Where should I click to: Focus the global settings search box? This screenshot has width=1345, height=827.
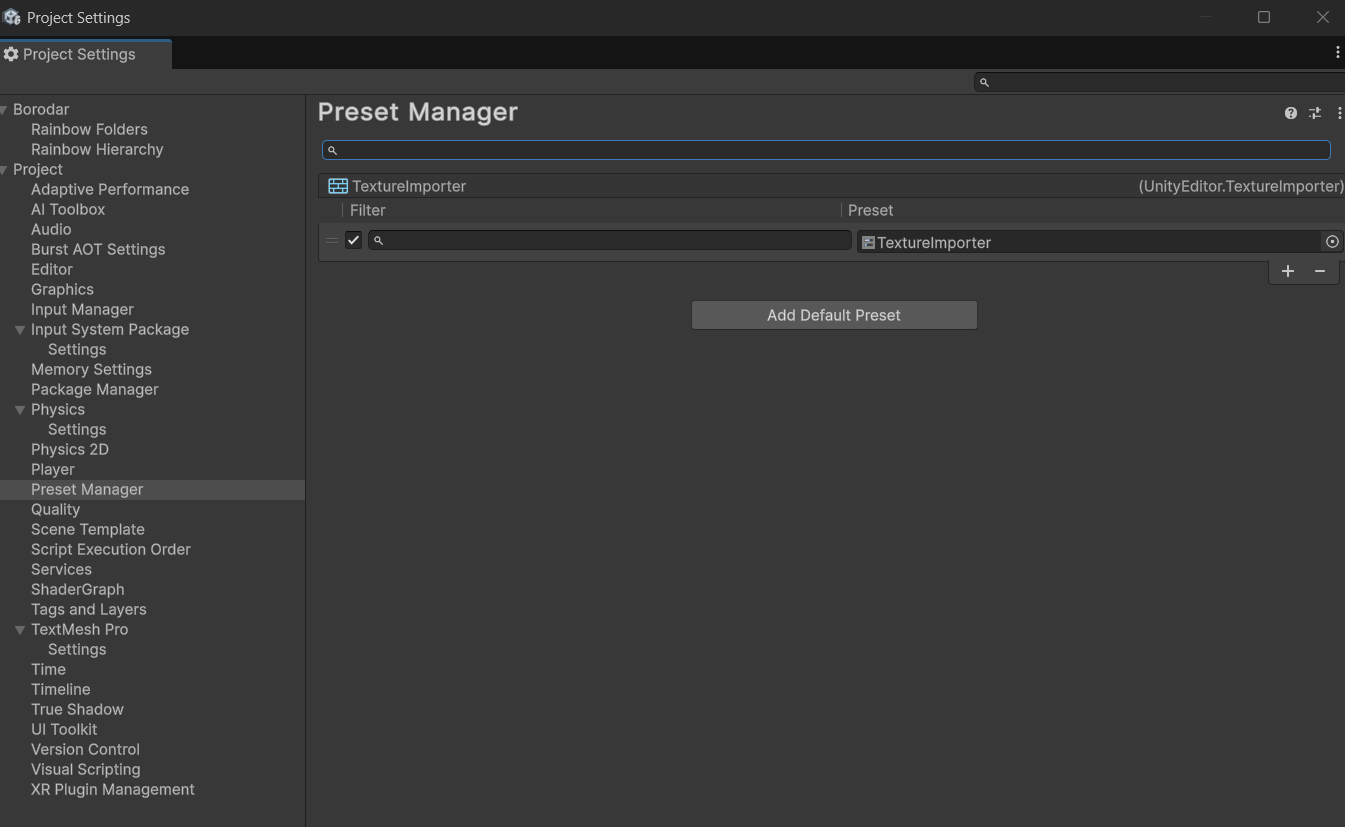click(1160, 82)
